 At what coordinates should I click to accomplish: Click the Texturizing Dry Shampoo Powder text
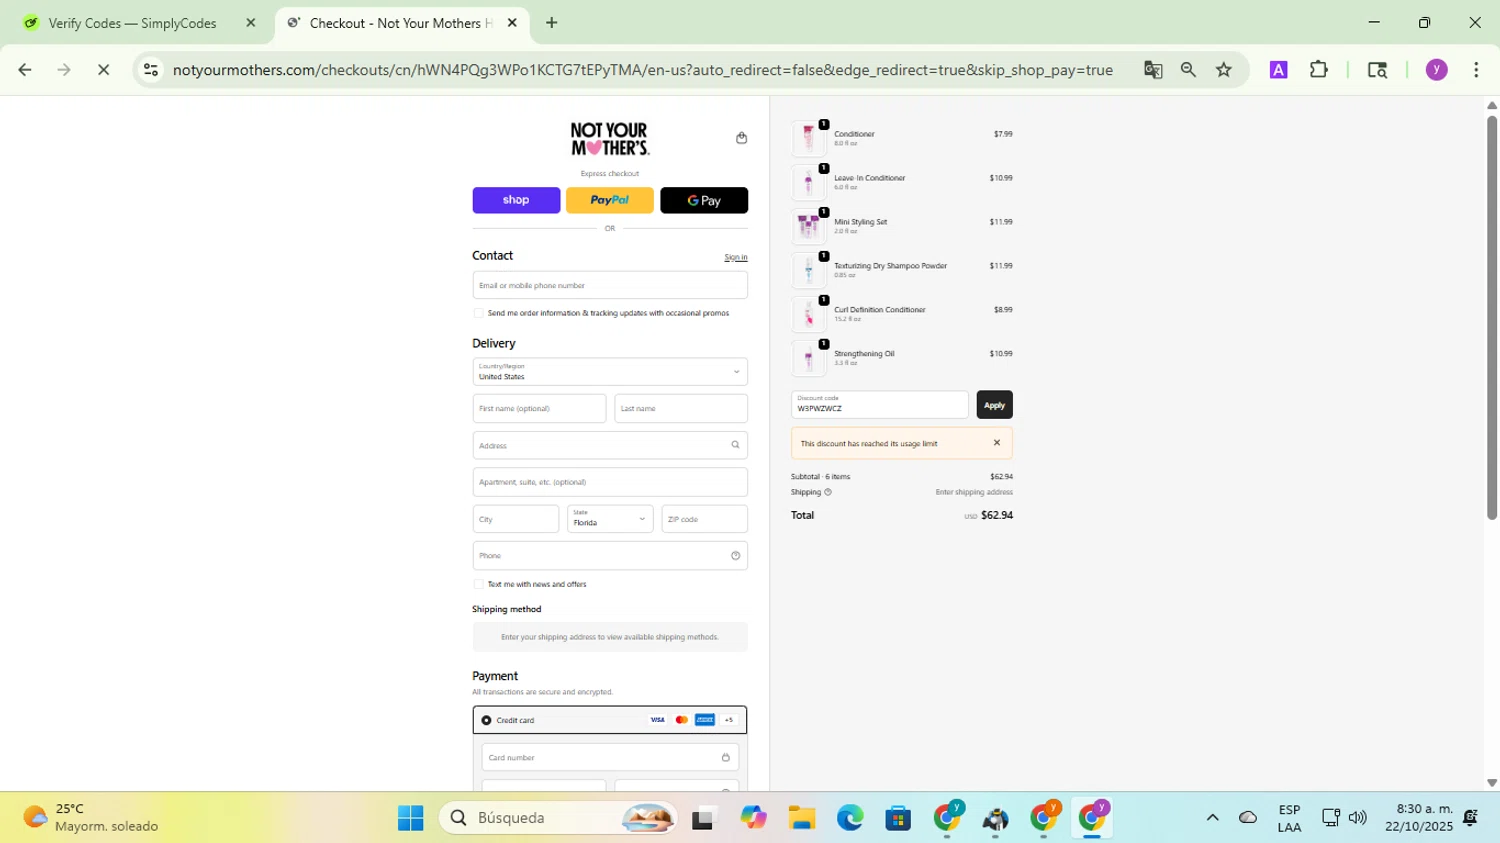coord(890,266)
